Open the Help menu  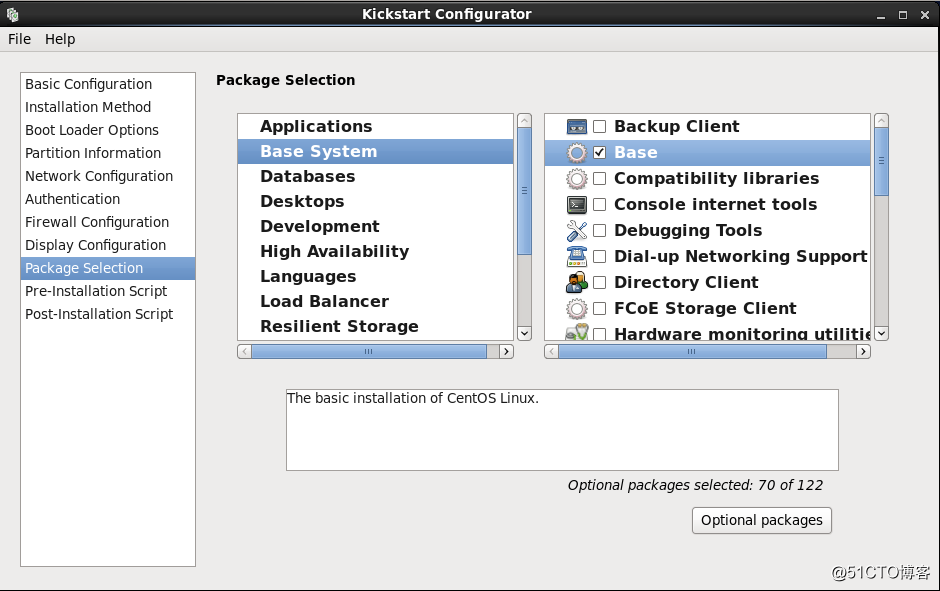tap(60, 39)
